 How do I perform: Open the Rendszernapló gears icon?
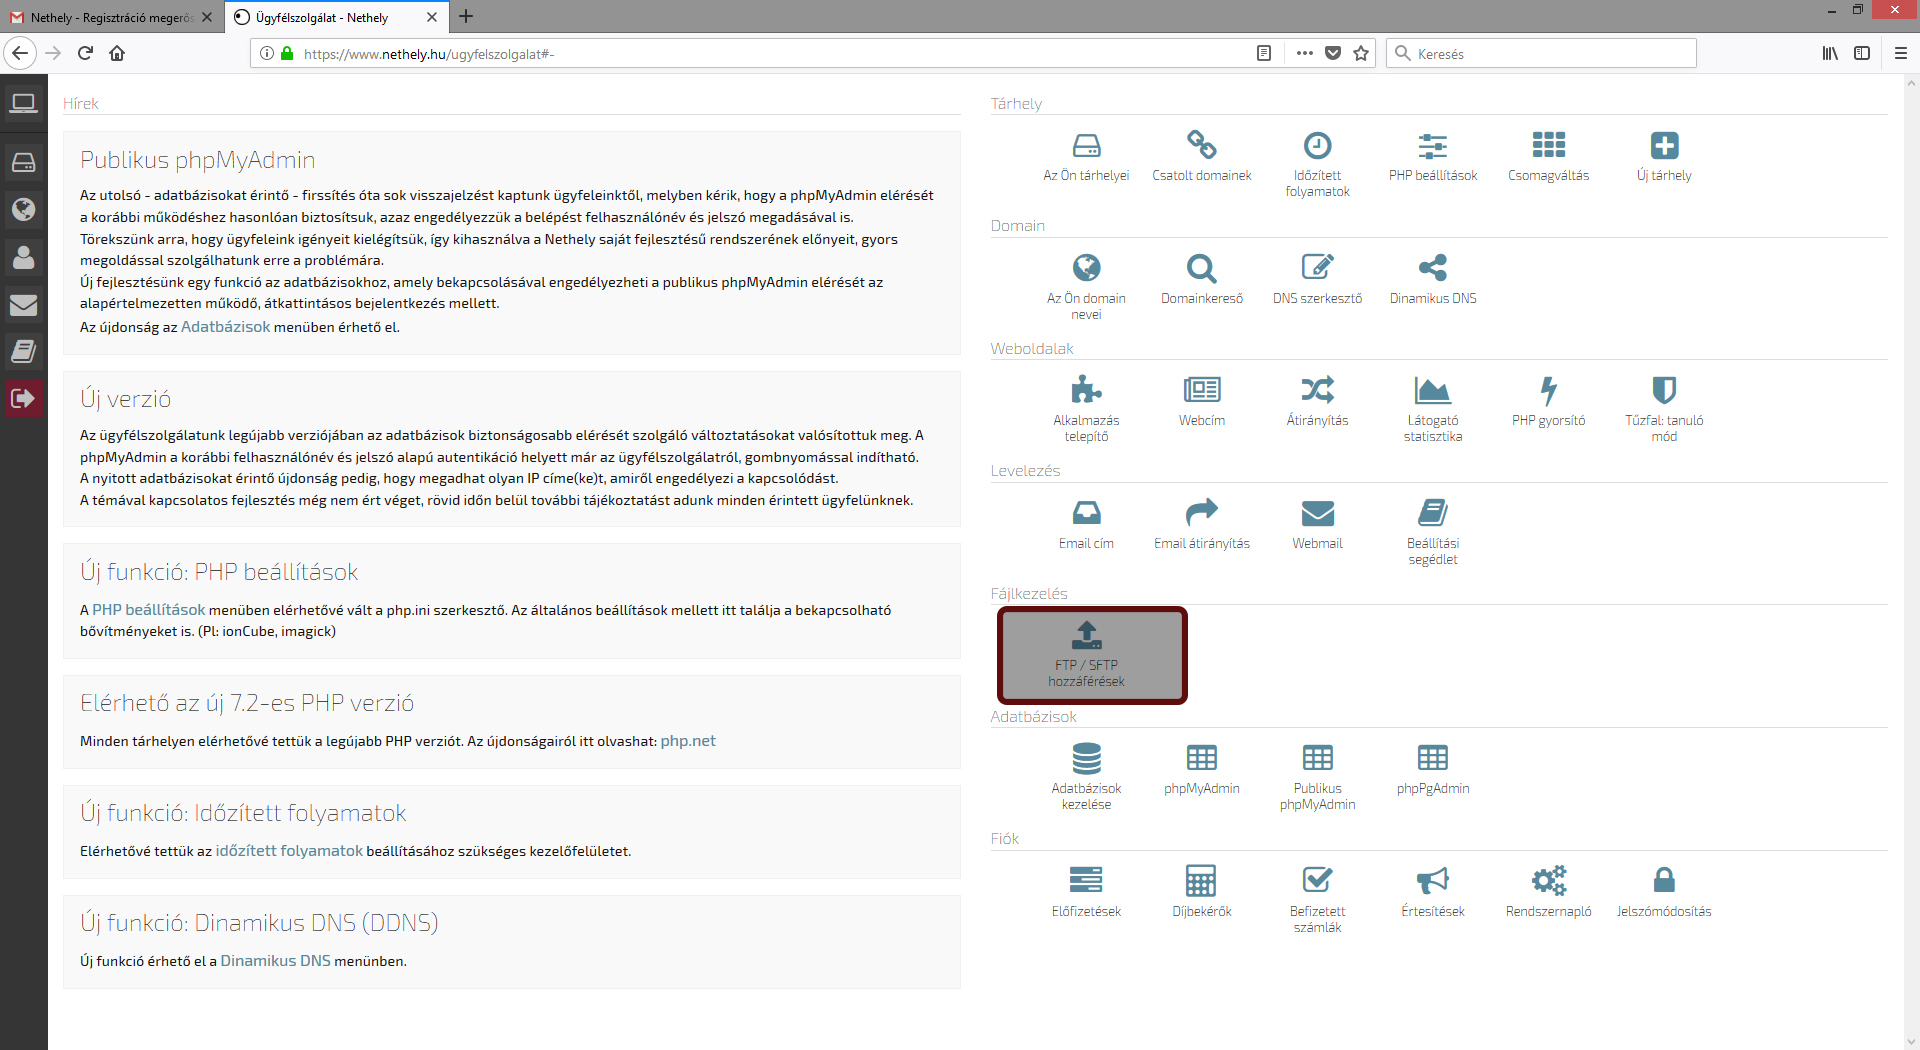pyautogui.click(x=1548, y=881)
